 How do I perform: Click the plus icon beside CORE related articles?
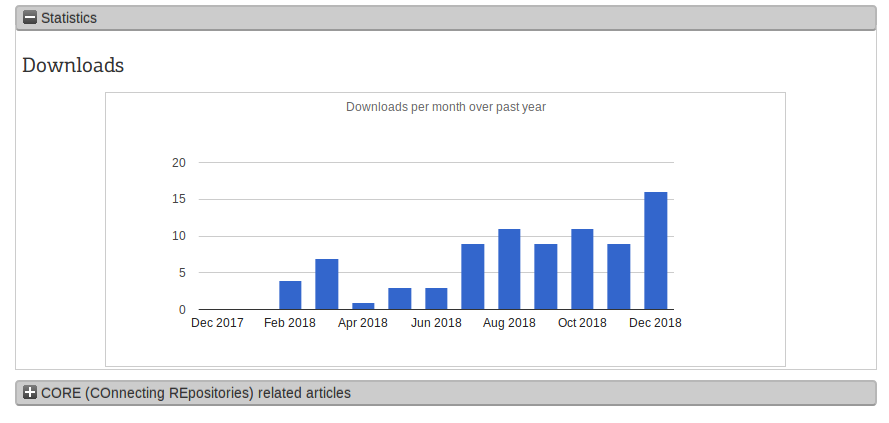30,393
